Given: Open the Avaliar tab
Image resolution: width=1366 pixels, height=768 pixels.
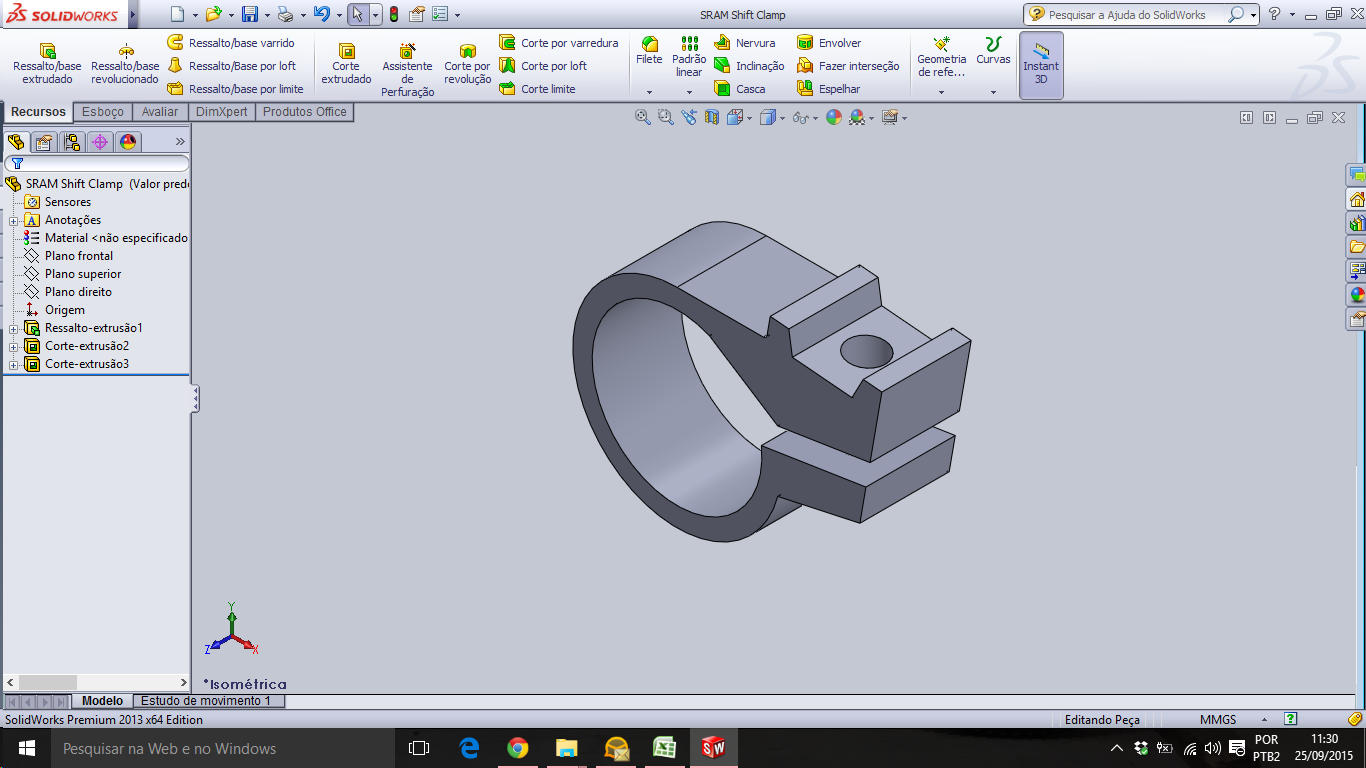Looking at the screenshot, I should [x=160, y=112].
